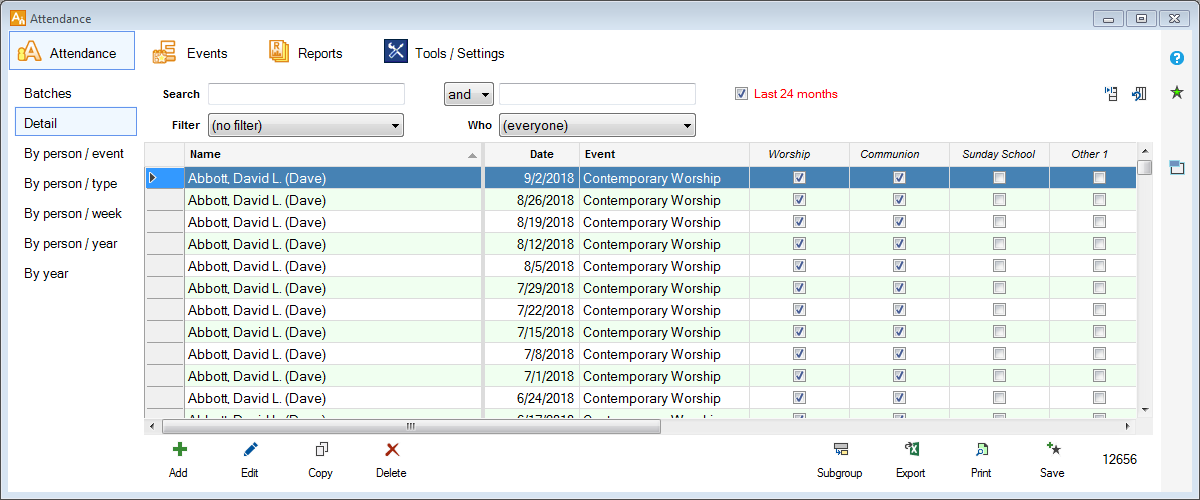Image resolution: width=1200 pixels, height=500 pixels.
Task: Open the 'and' search operator dropdown
Action: click(469, 94)
